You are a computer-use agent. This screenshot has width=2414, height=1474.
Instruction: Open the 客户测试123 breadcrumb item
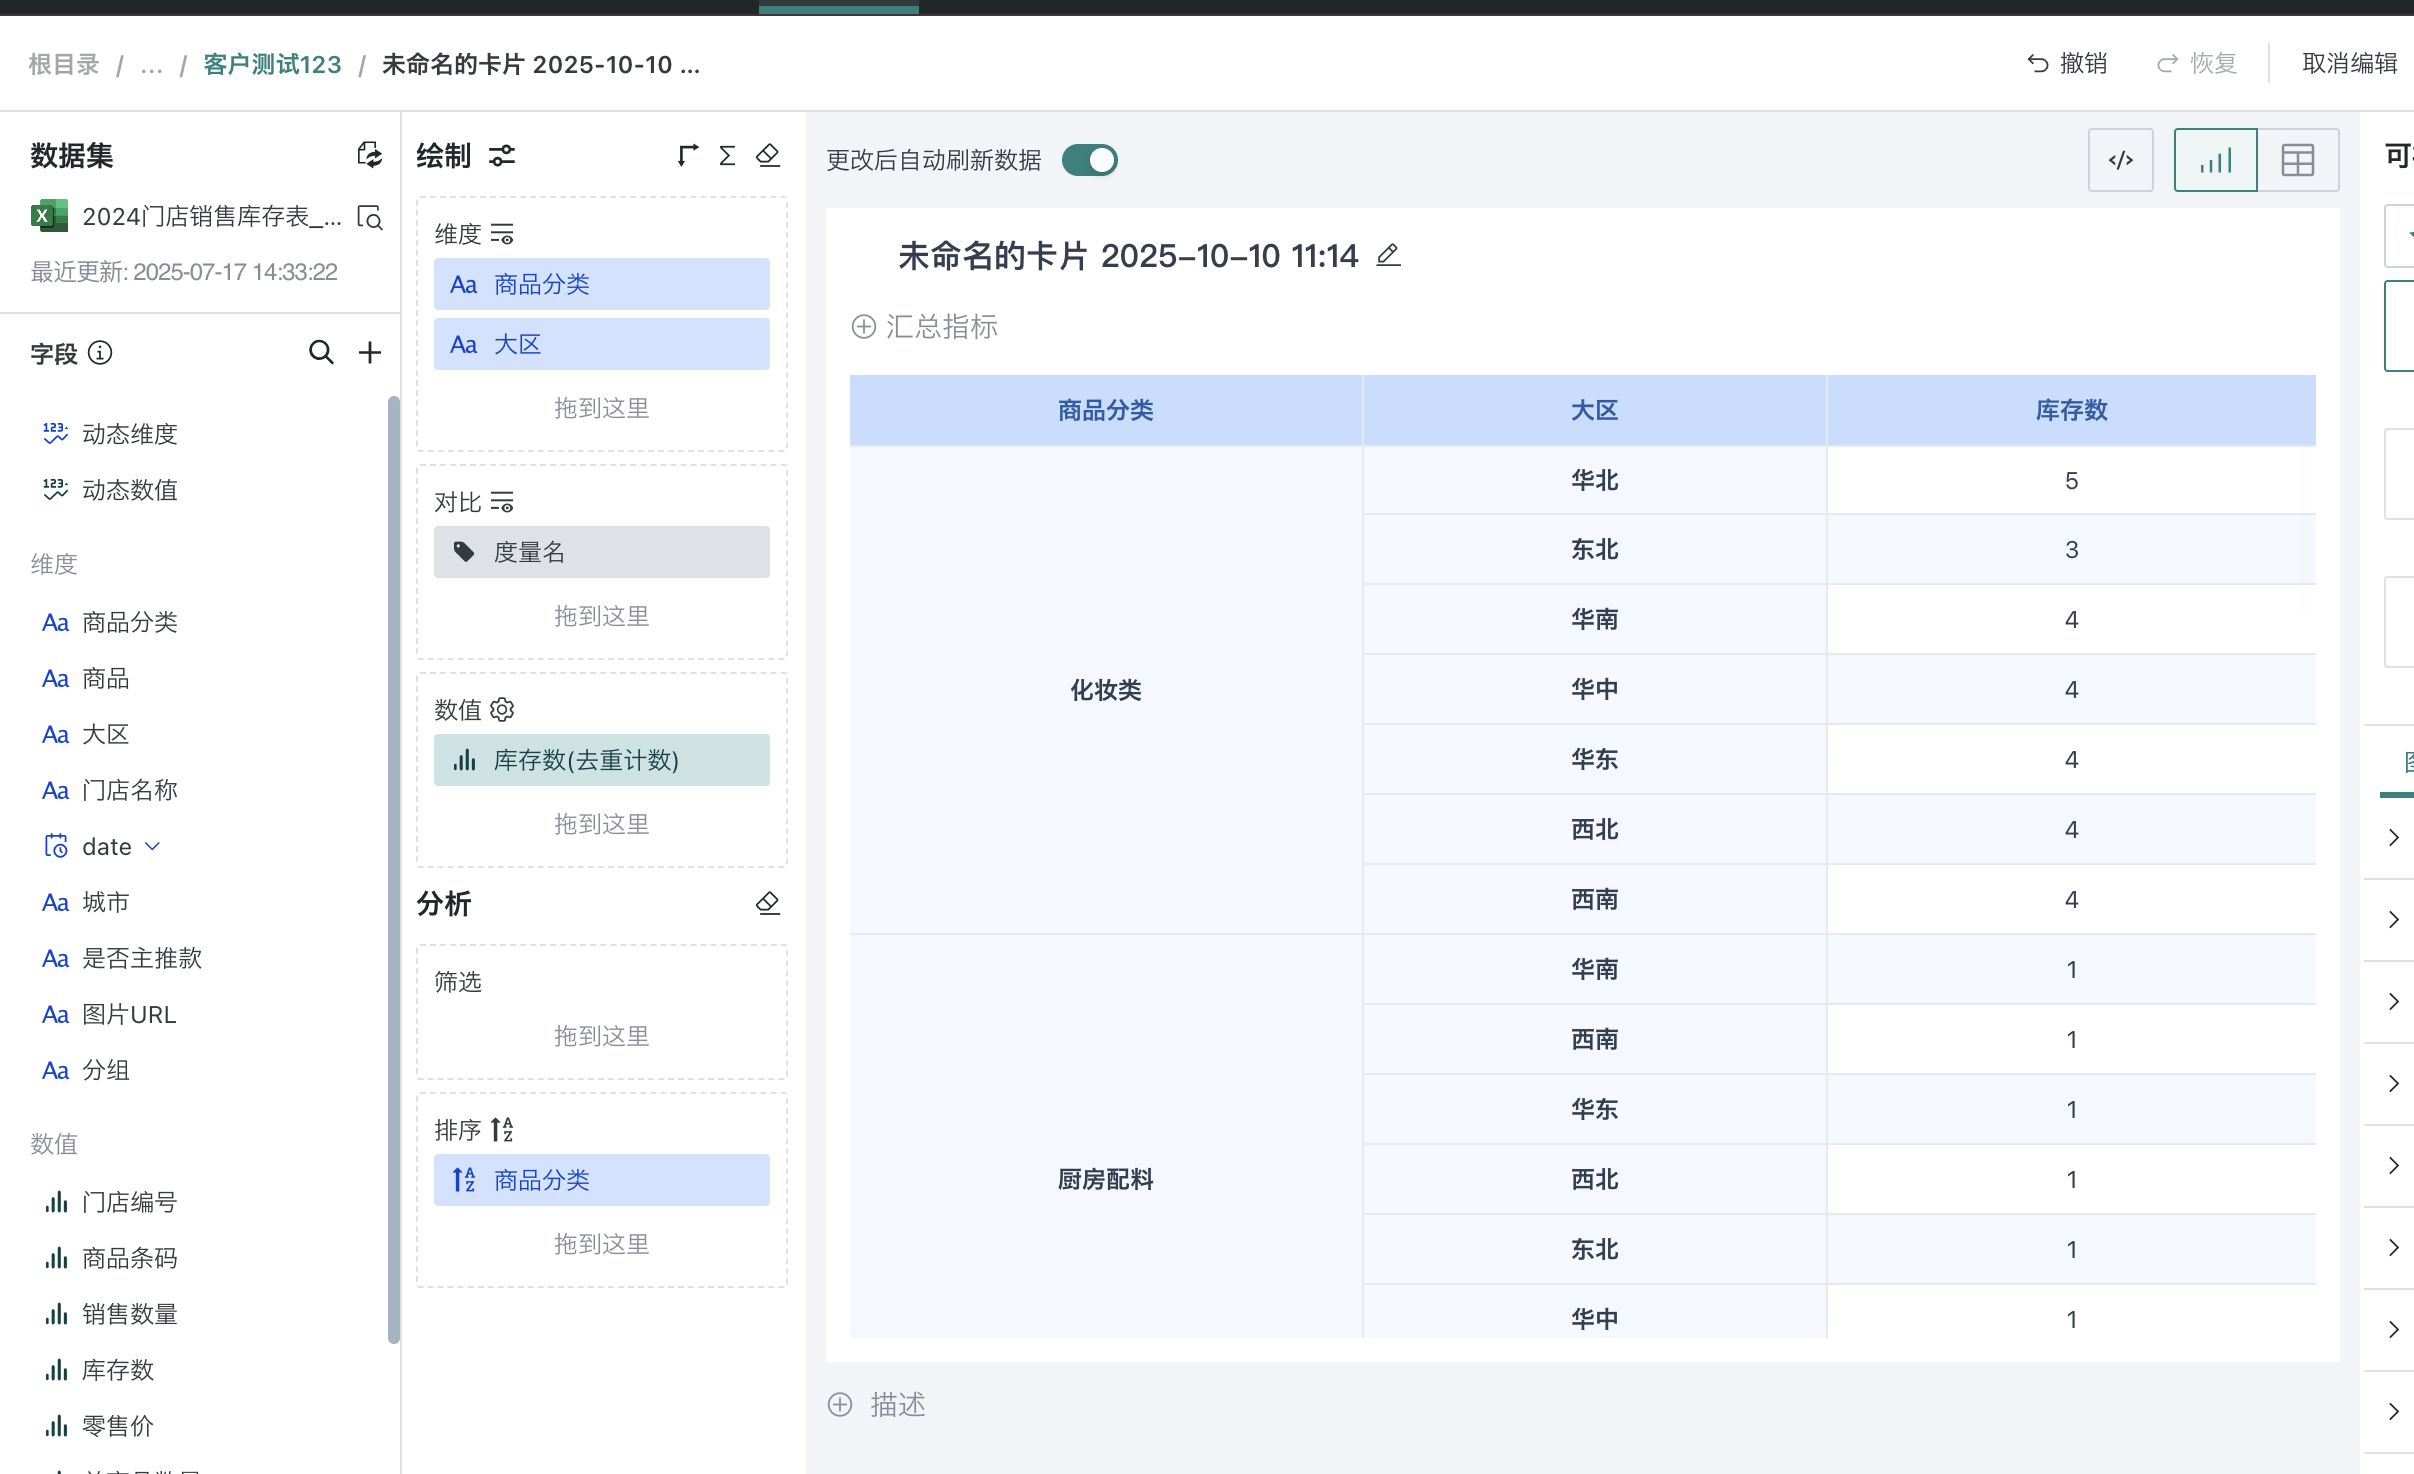pos(271,63)
